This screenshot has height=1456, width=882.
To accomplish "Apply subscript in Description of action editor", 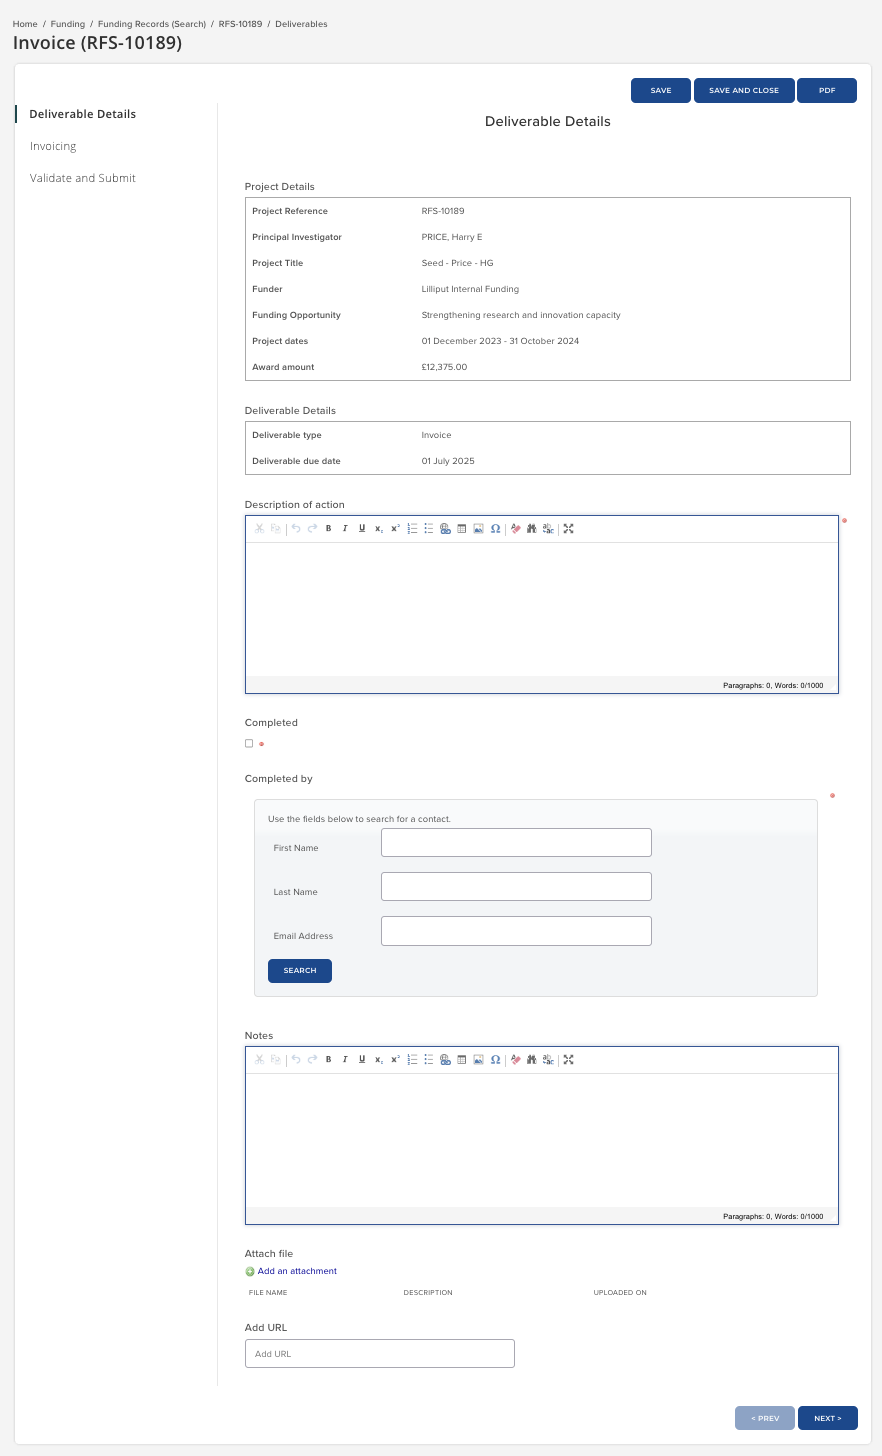I will 379,529.
